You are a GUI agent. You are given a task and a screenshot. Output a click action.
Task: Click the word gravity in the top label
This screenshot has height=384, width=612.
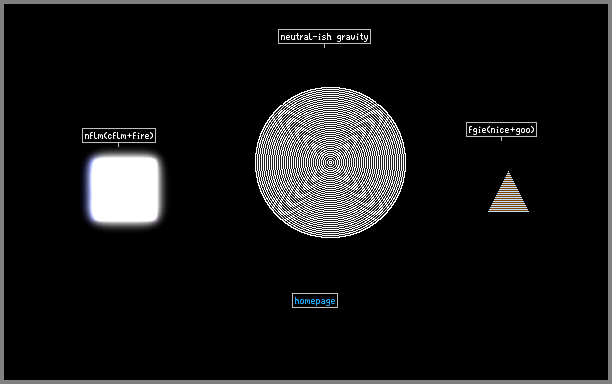coord(352,37)
